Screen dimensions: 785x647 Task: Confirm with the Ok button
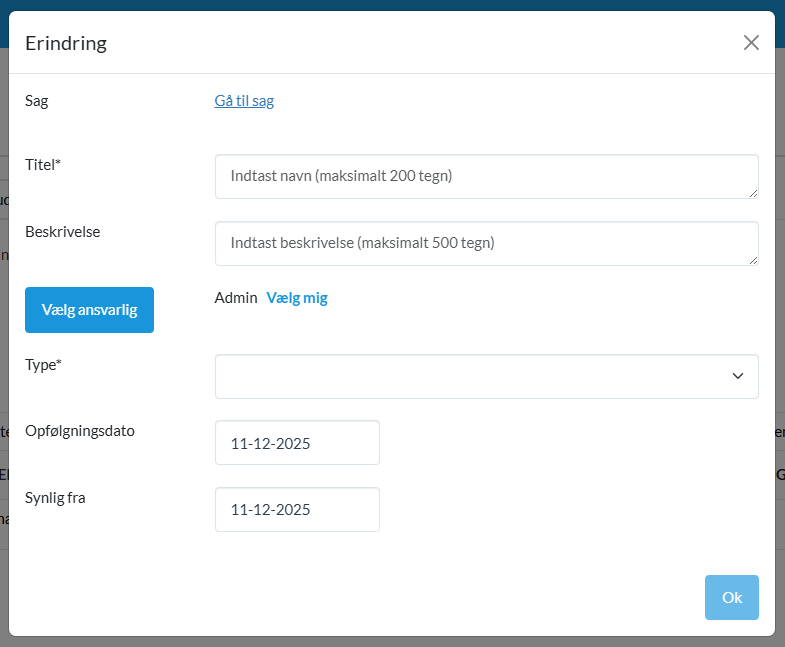pos(731,597)
